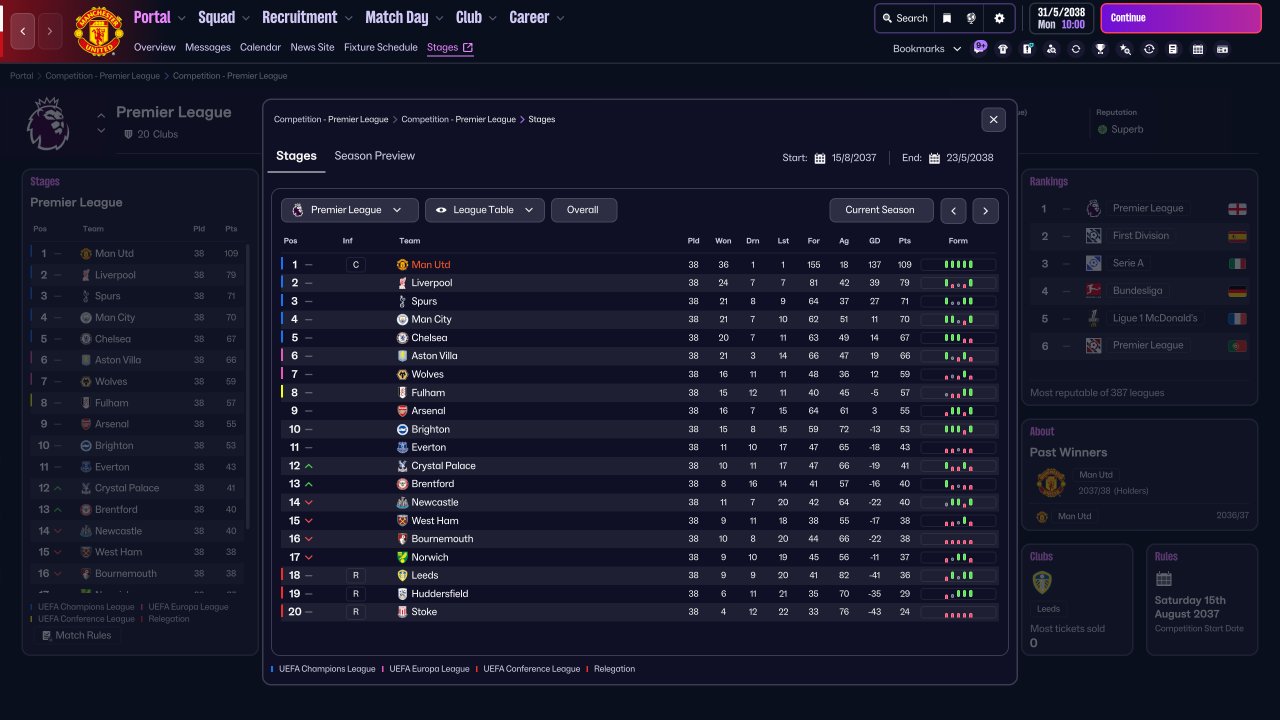
Task: Click the Search field in the top bar
Action: (904, 18)
